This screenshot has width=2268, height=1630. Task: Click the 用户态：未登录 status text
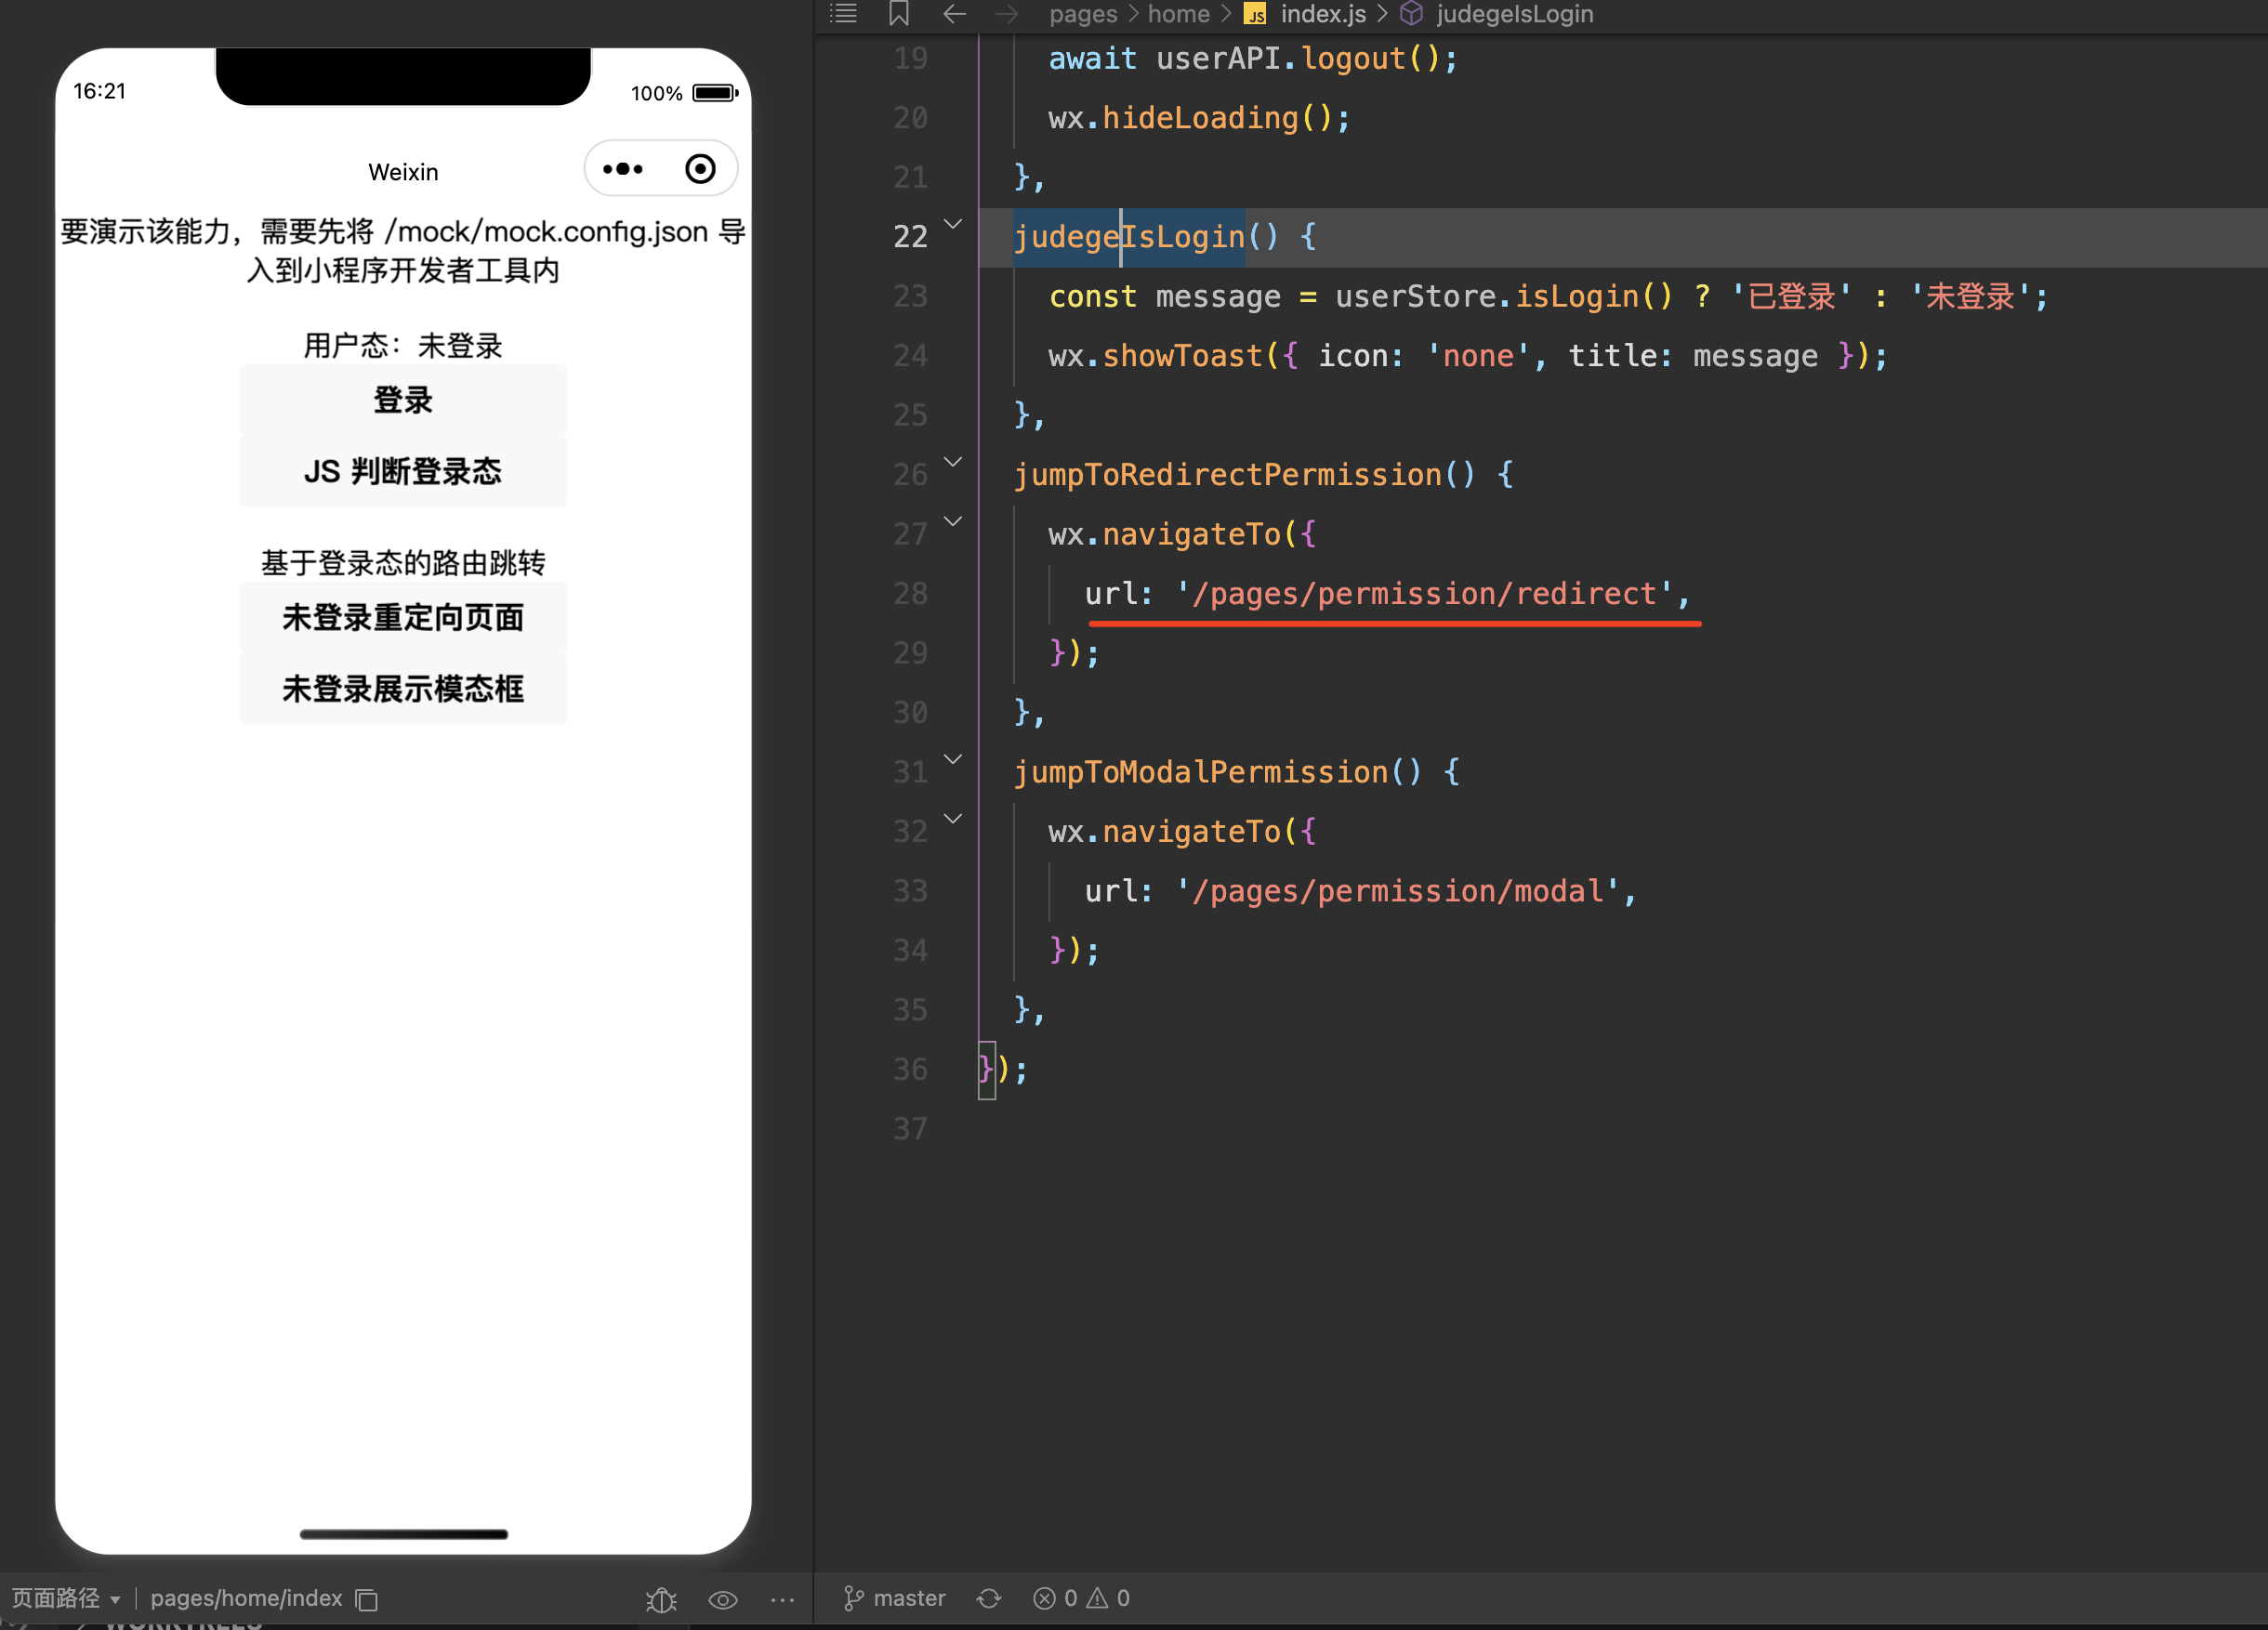[x=403, y=345]
